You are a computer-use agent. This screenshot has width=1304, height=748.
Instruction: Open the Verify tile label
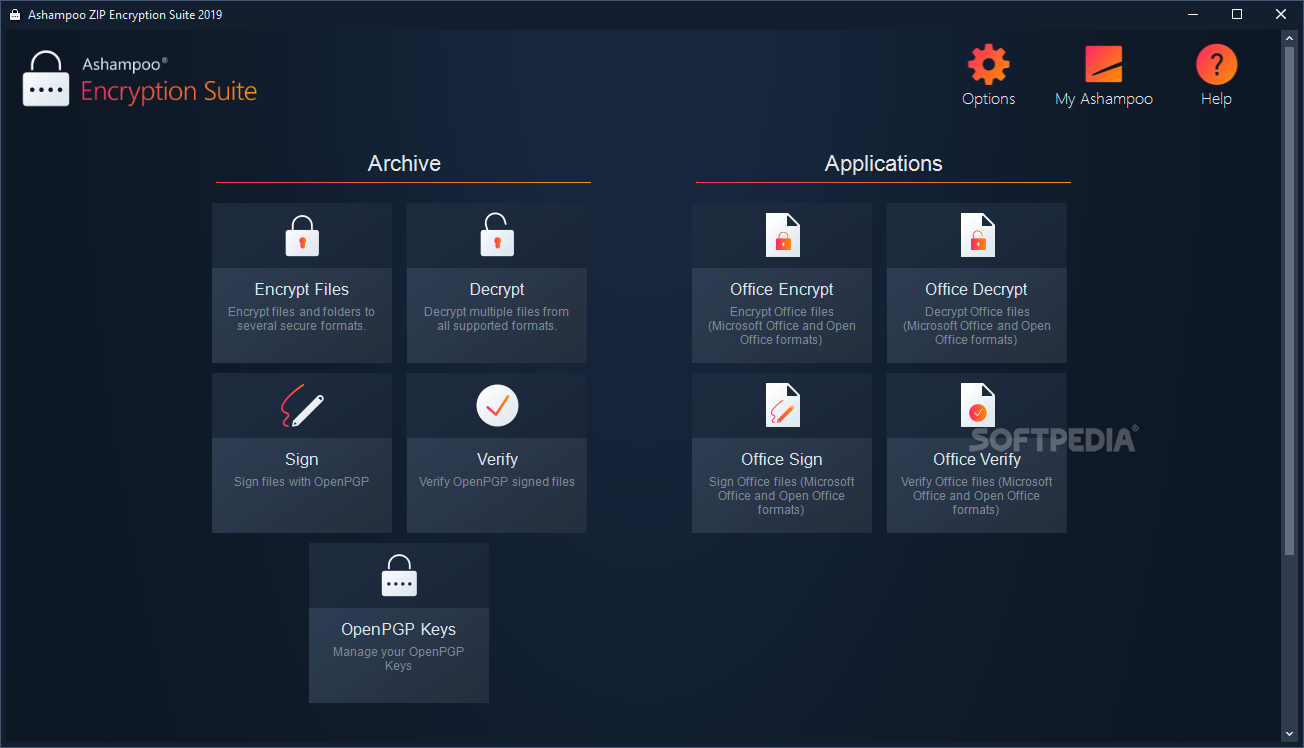click(x=497, y=459)
